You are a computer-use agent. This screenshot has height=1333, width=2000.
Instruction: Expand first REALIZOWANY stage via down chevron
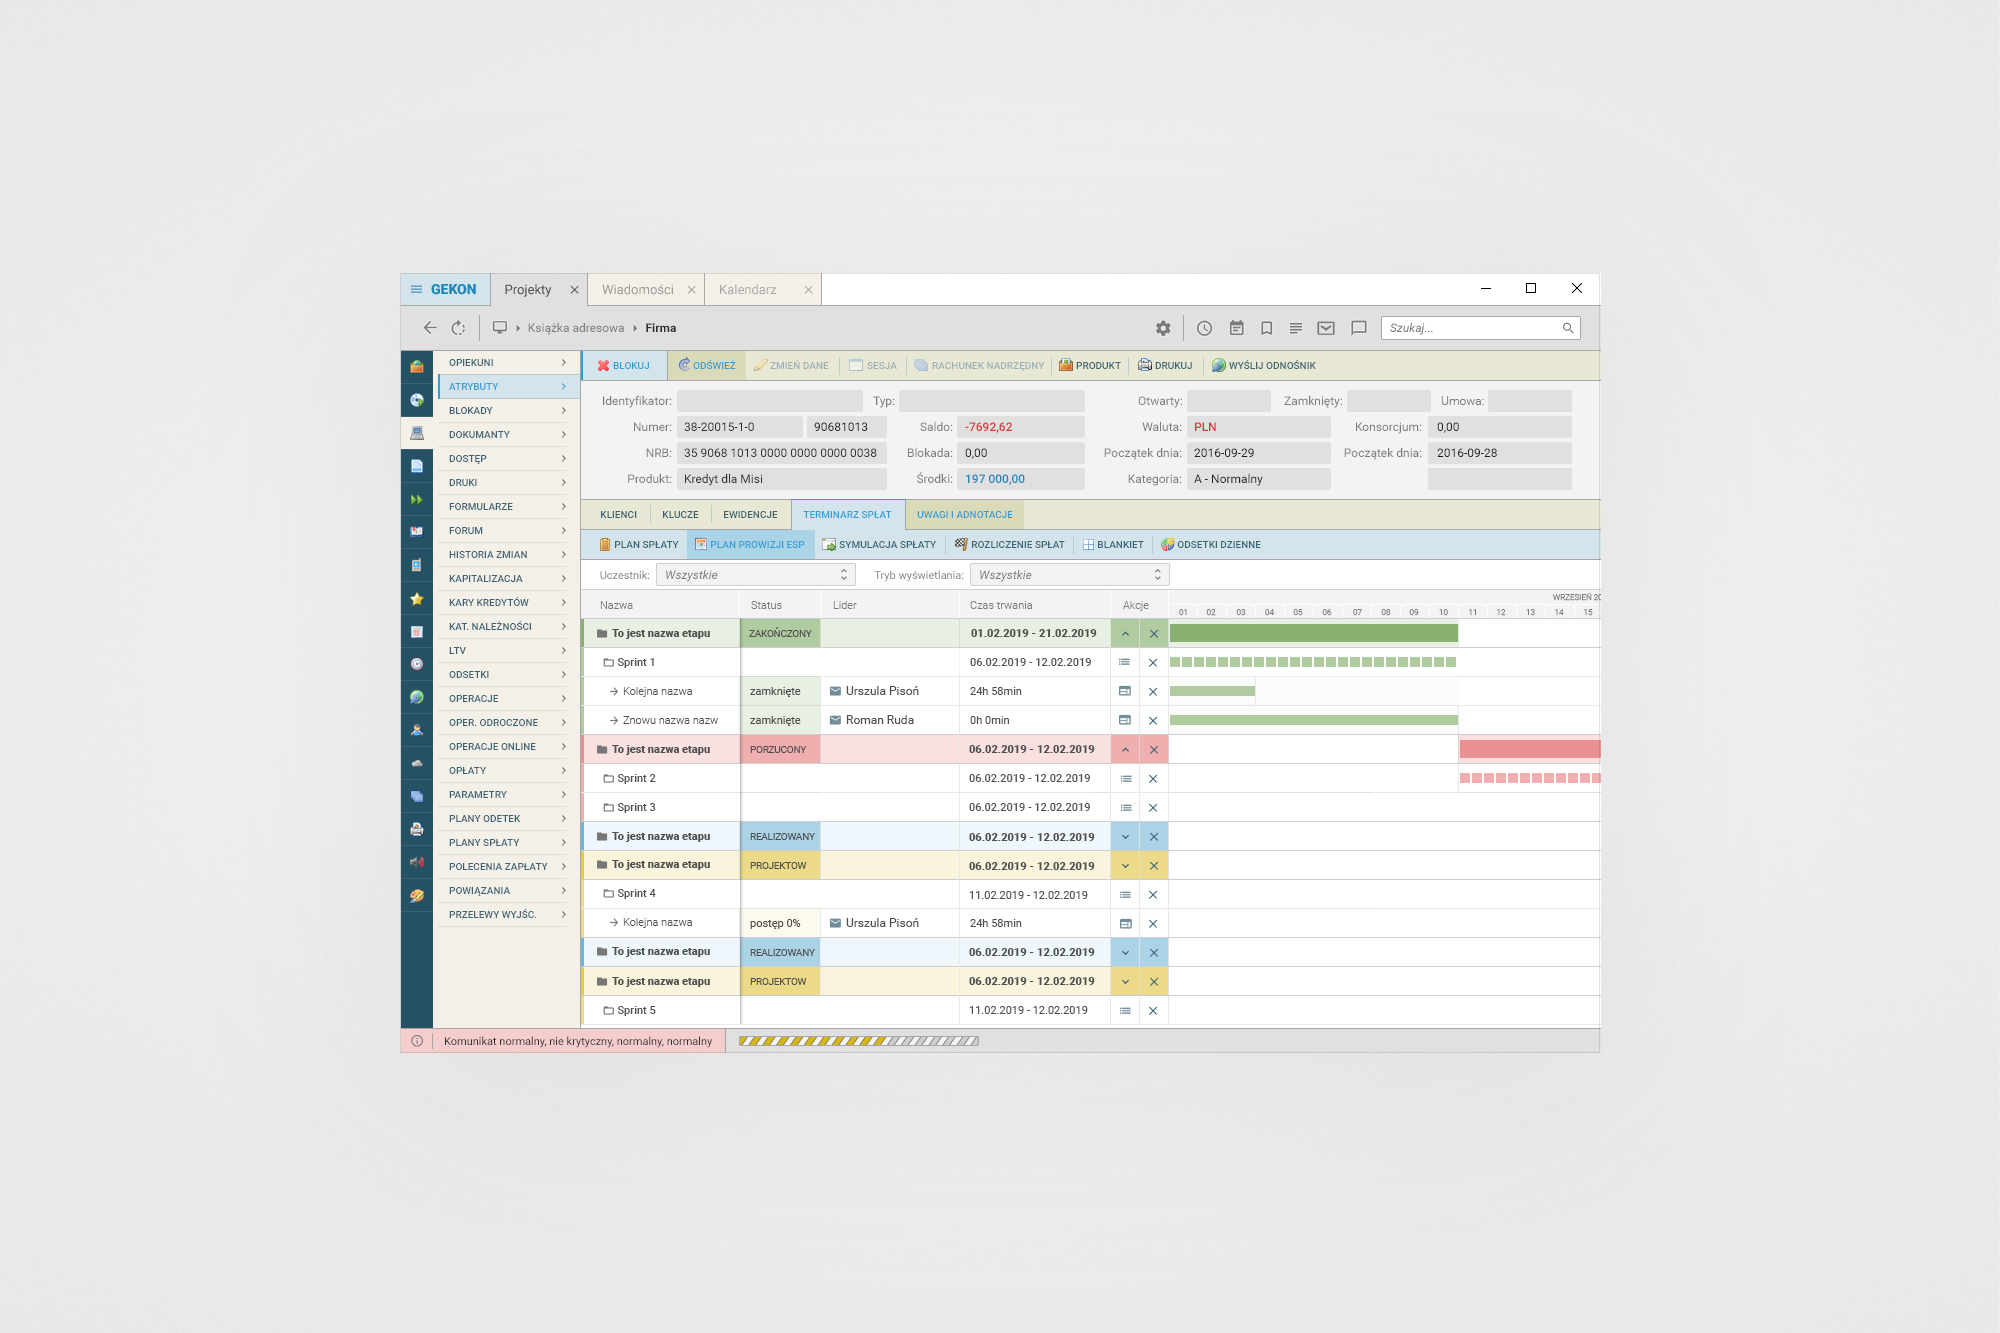[x=1125, y=837]
